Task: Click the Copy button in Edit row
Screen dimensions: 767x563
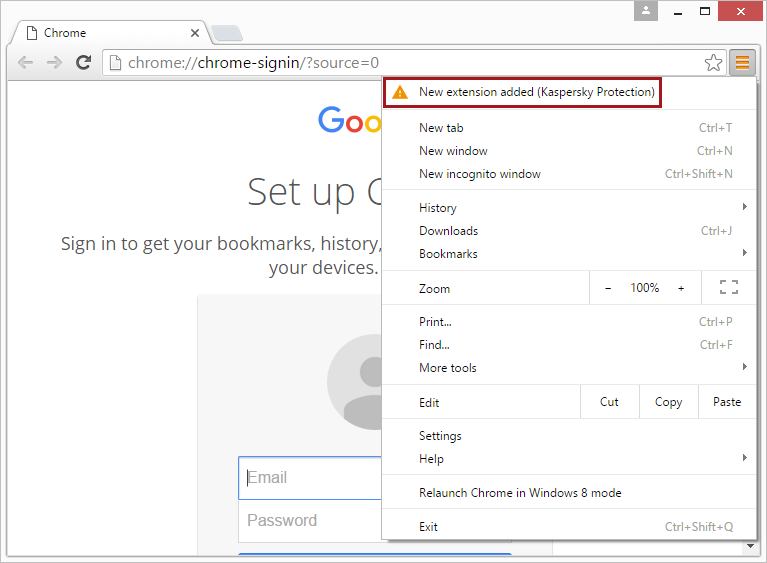Action: 669,402
